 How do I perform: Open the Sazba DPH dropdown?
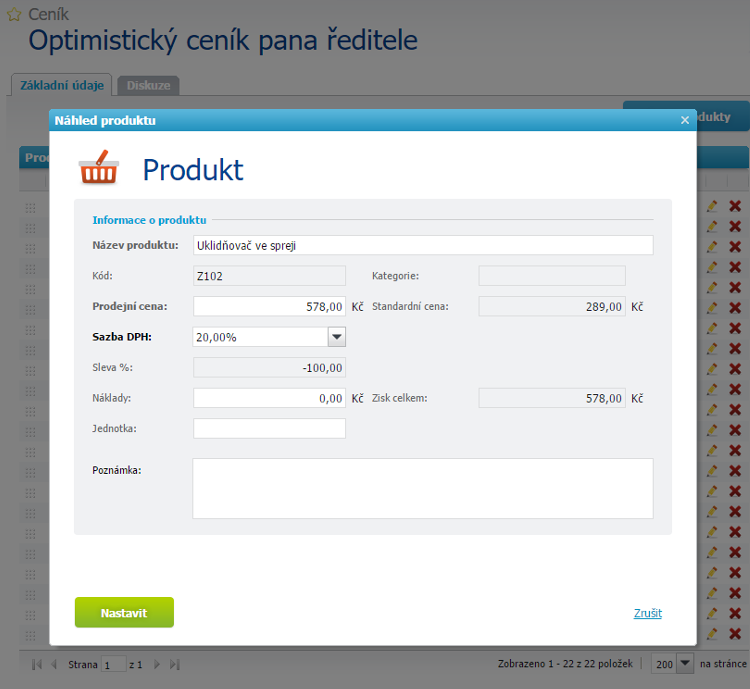(x=337, y=337)
